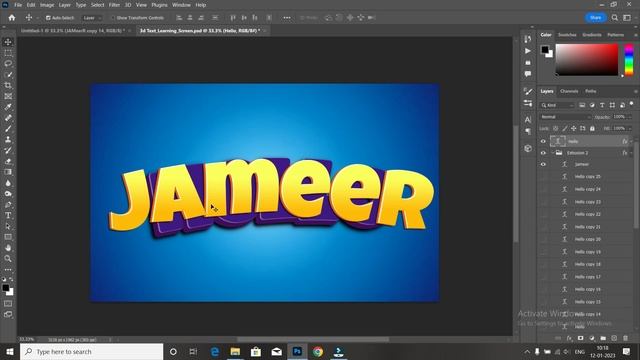The image size is (640, 360).
Task: Open the Brush Settings panel icon
Action: 528,92
